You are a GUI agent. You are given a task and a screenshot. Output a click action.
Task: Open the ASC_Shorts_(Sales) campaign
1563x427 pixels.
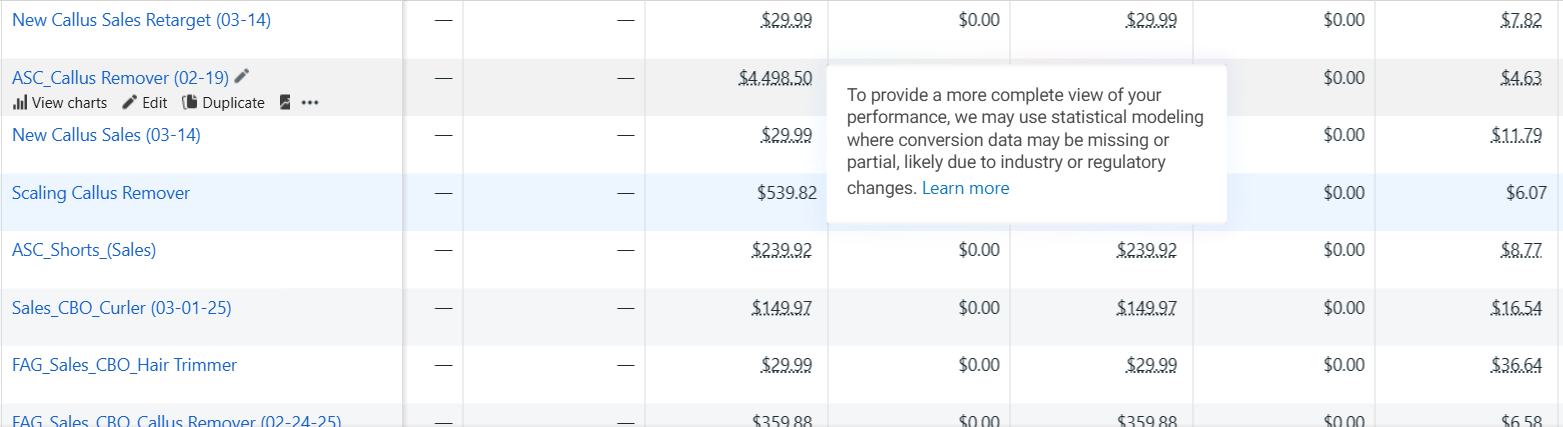tap(84, 250)
